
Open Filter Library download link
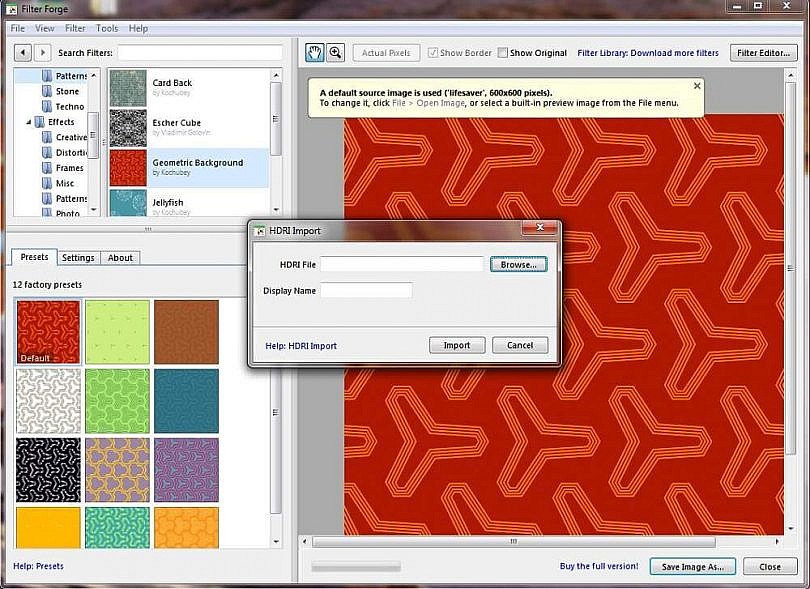[648, 53]
